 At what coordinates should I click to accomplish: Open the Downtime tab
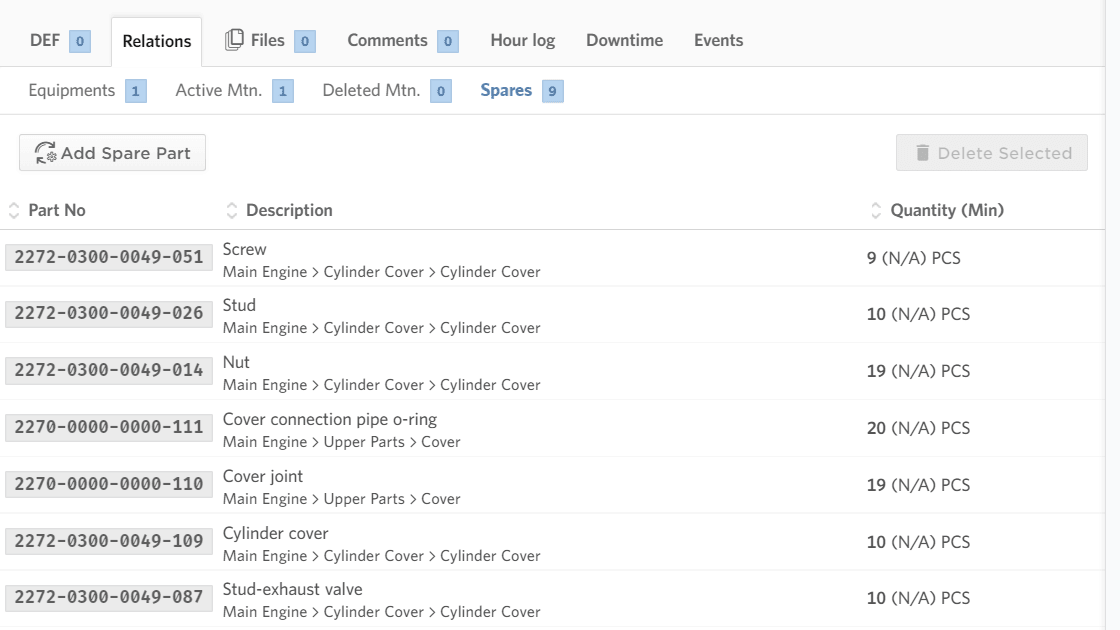click(x=624, y=40)
